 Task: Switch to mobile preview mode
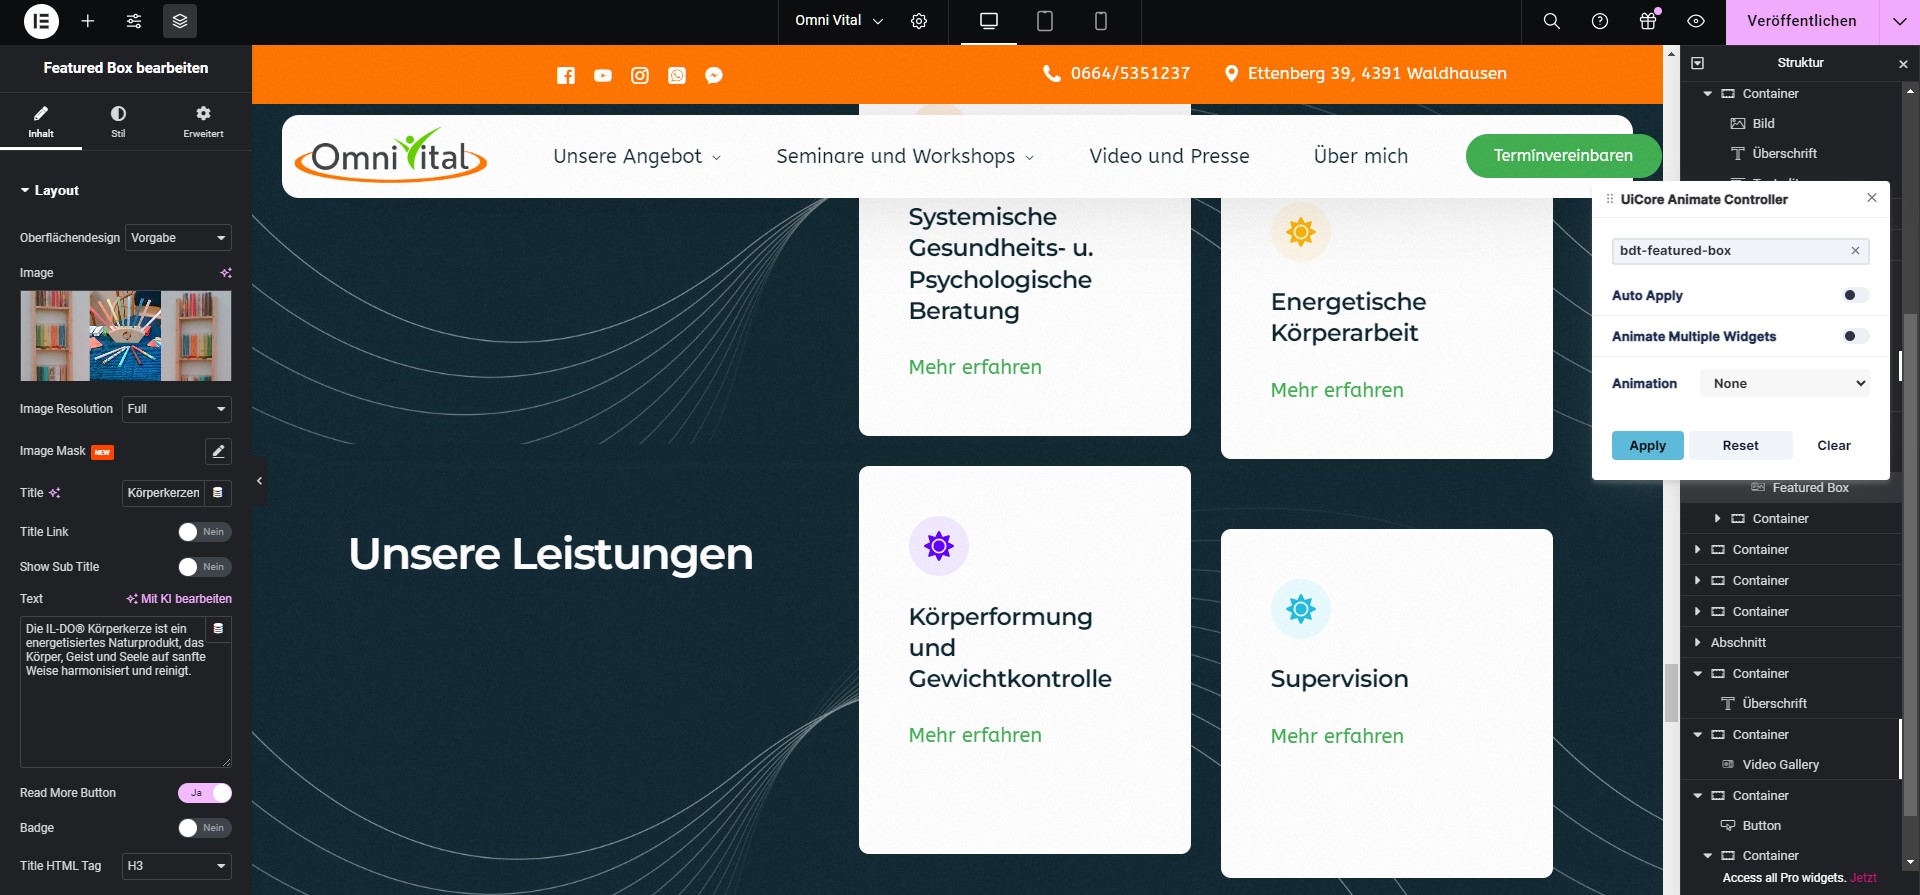pyautogui.click(x=1101, y=21)
